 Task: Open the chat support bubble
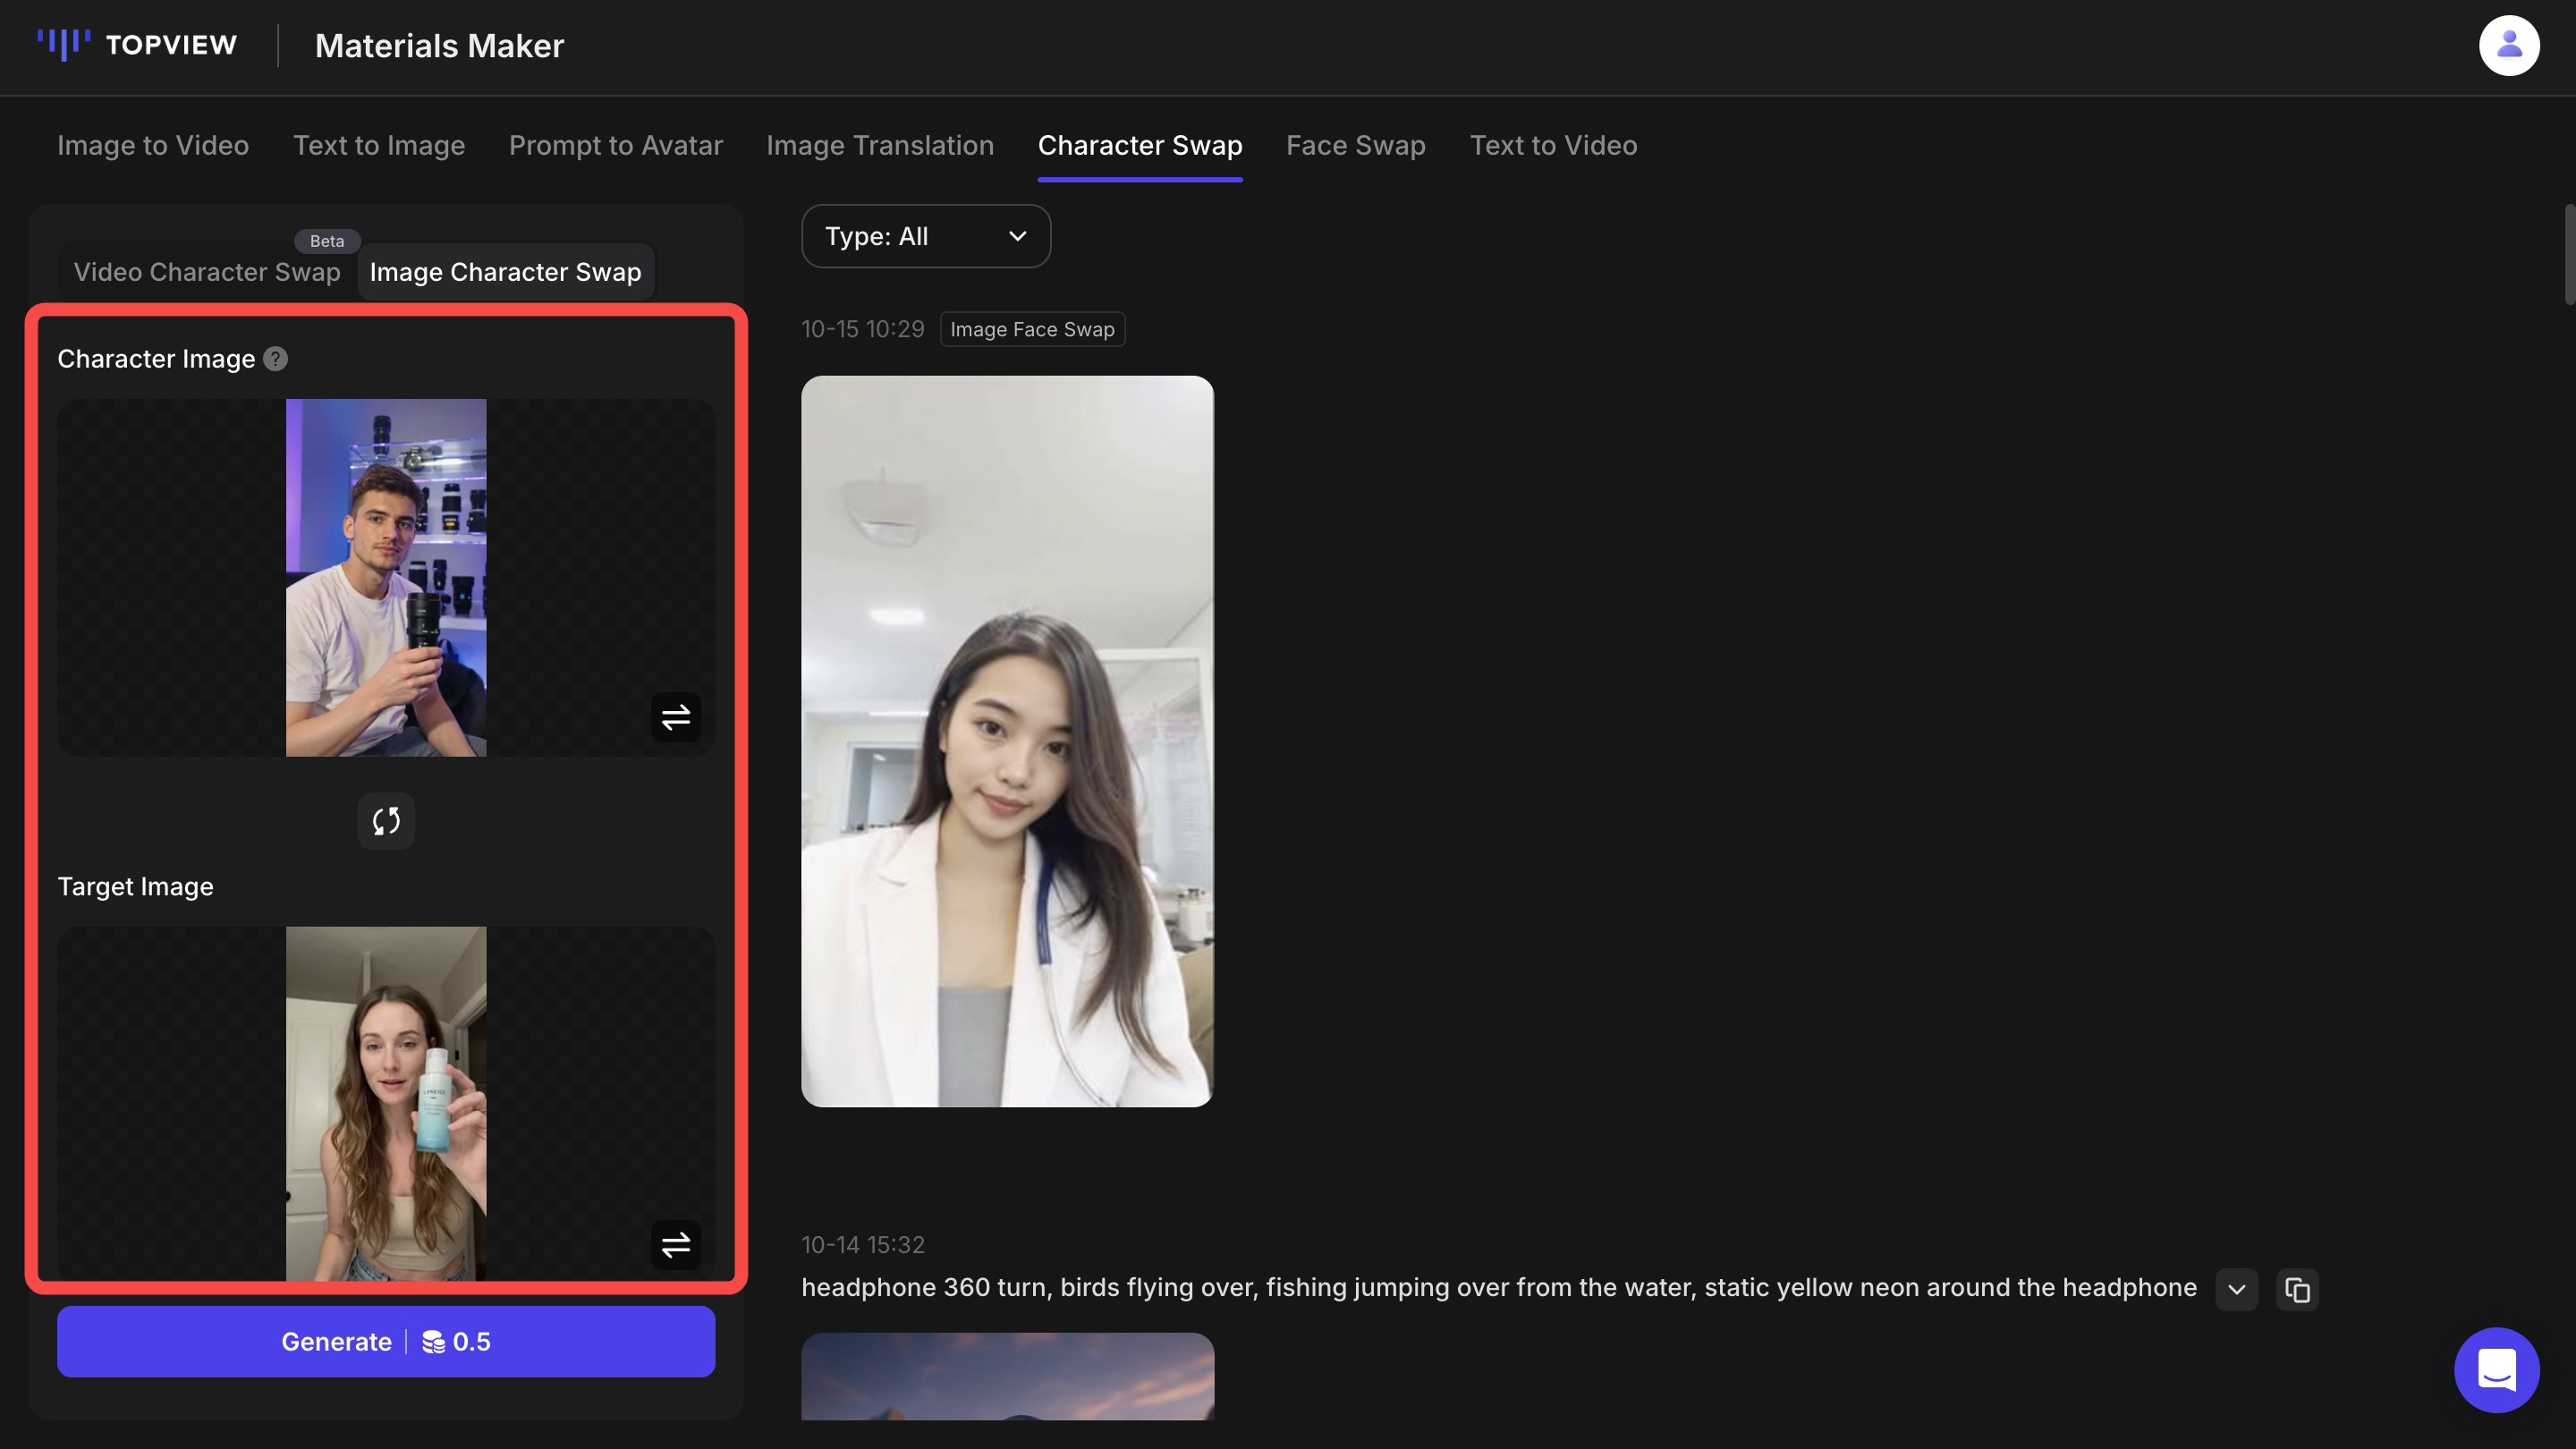2496,1369
